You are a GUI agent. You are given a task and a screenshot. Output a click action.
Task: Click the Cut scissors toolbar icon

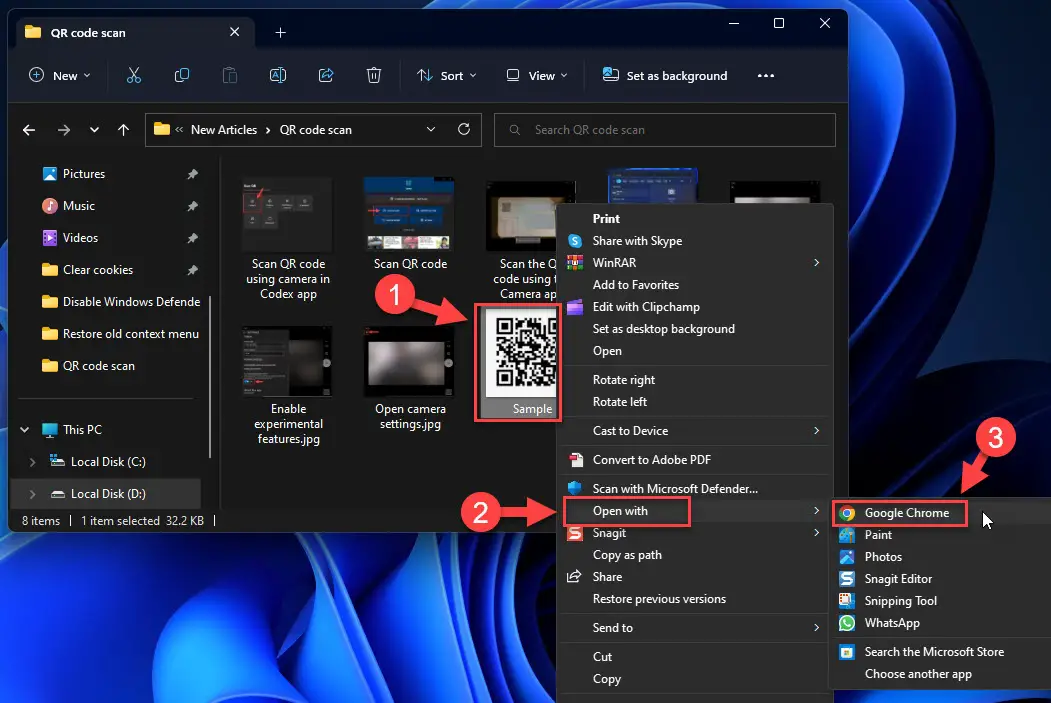click(134, 75)
